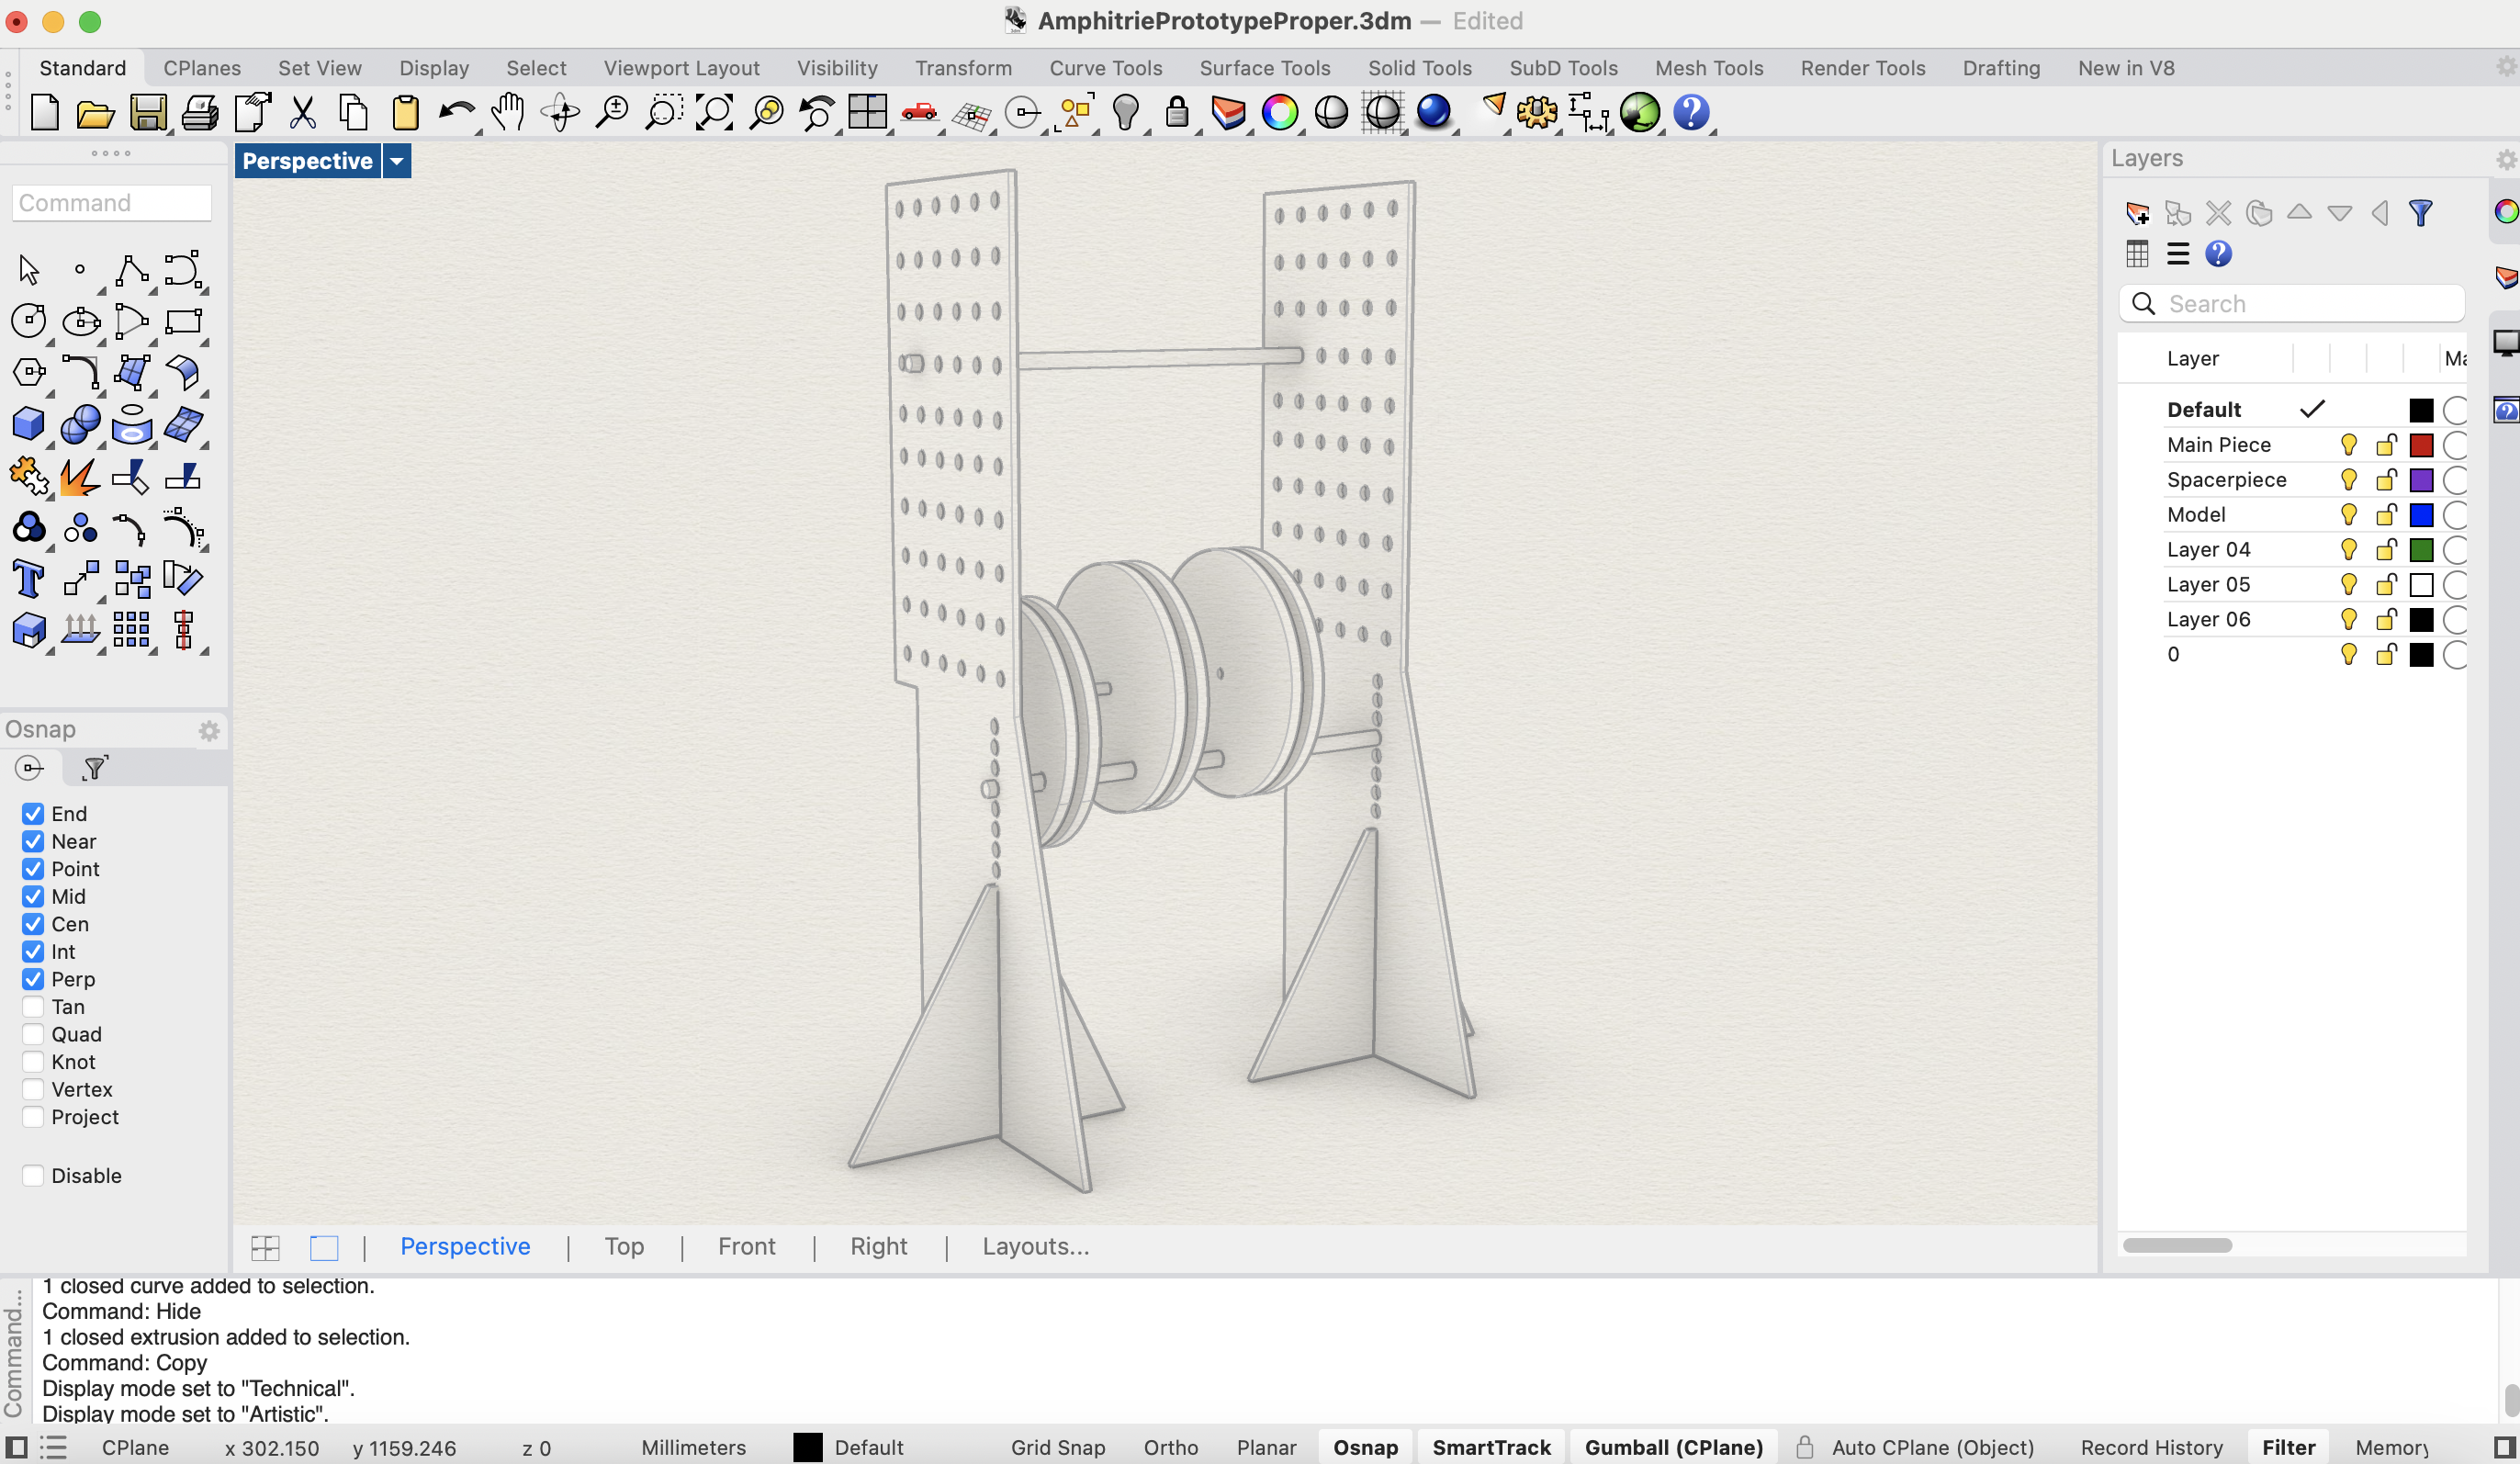Open Layers panel gear menu

2505,160
